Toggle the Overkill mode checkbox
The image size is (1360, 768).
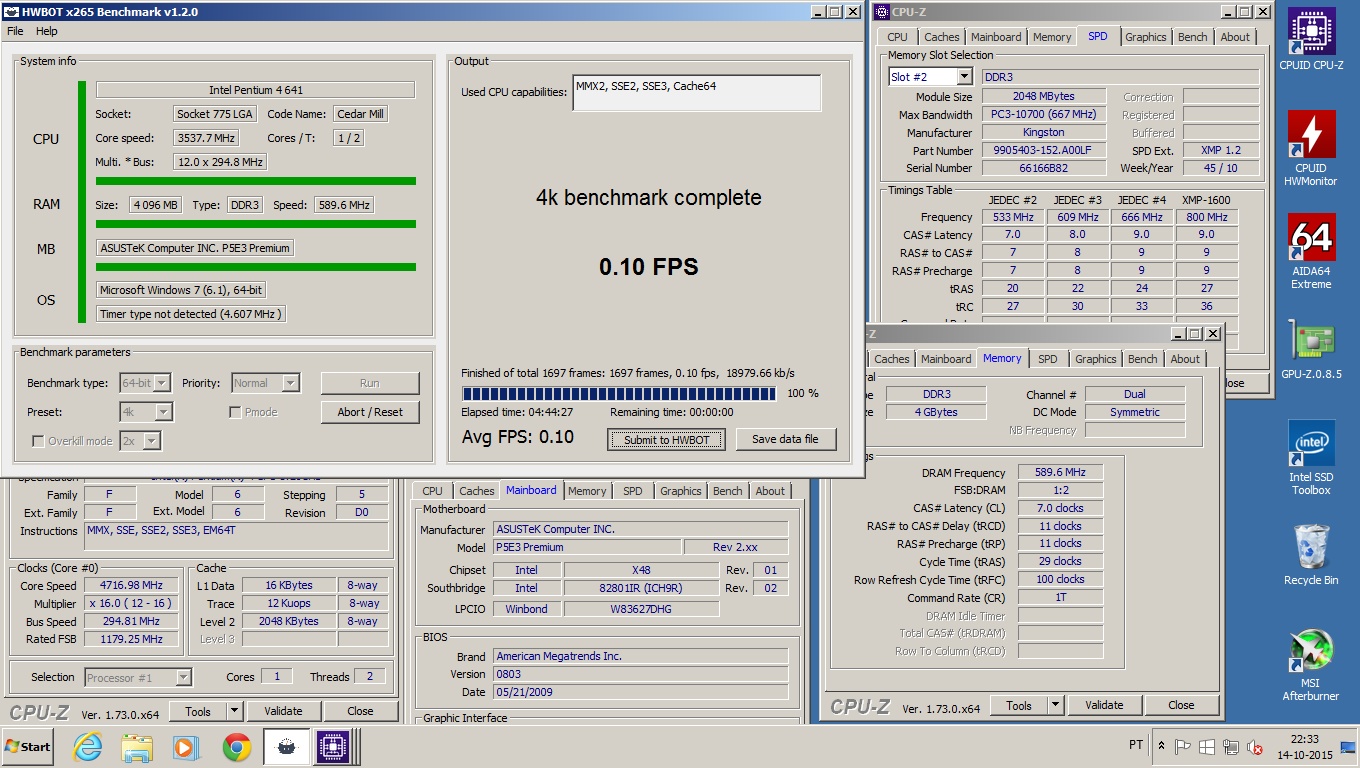point(38,441)
